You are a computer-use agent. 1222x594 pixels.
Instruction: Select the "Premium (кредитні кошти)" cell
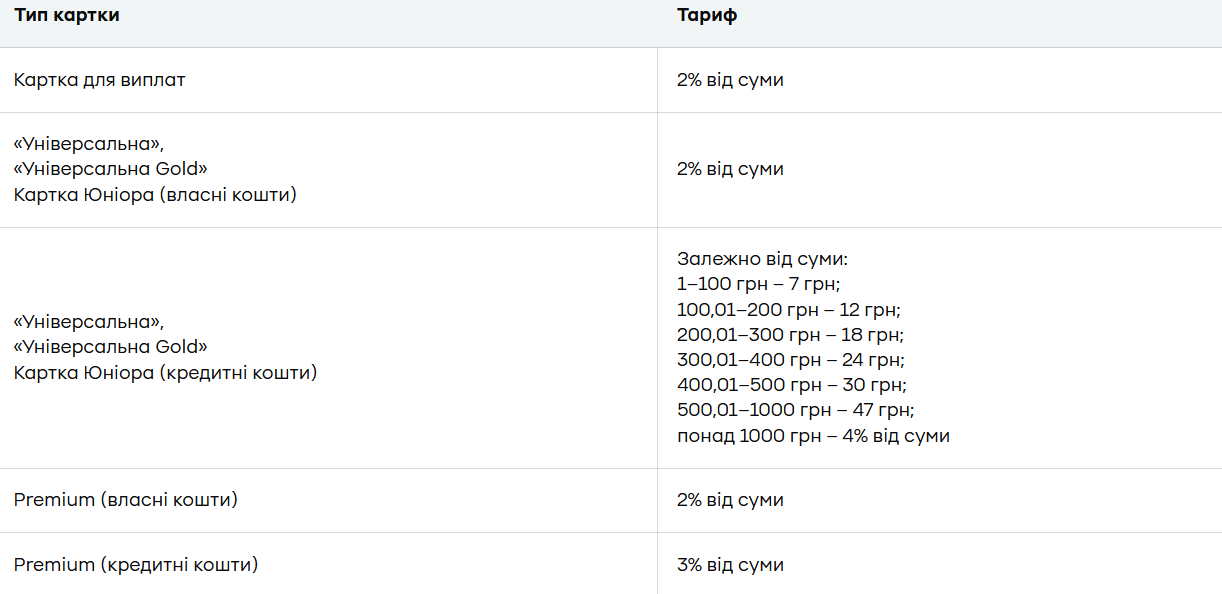136,565
